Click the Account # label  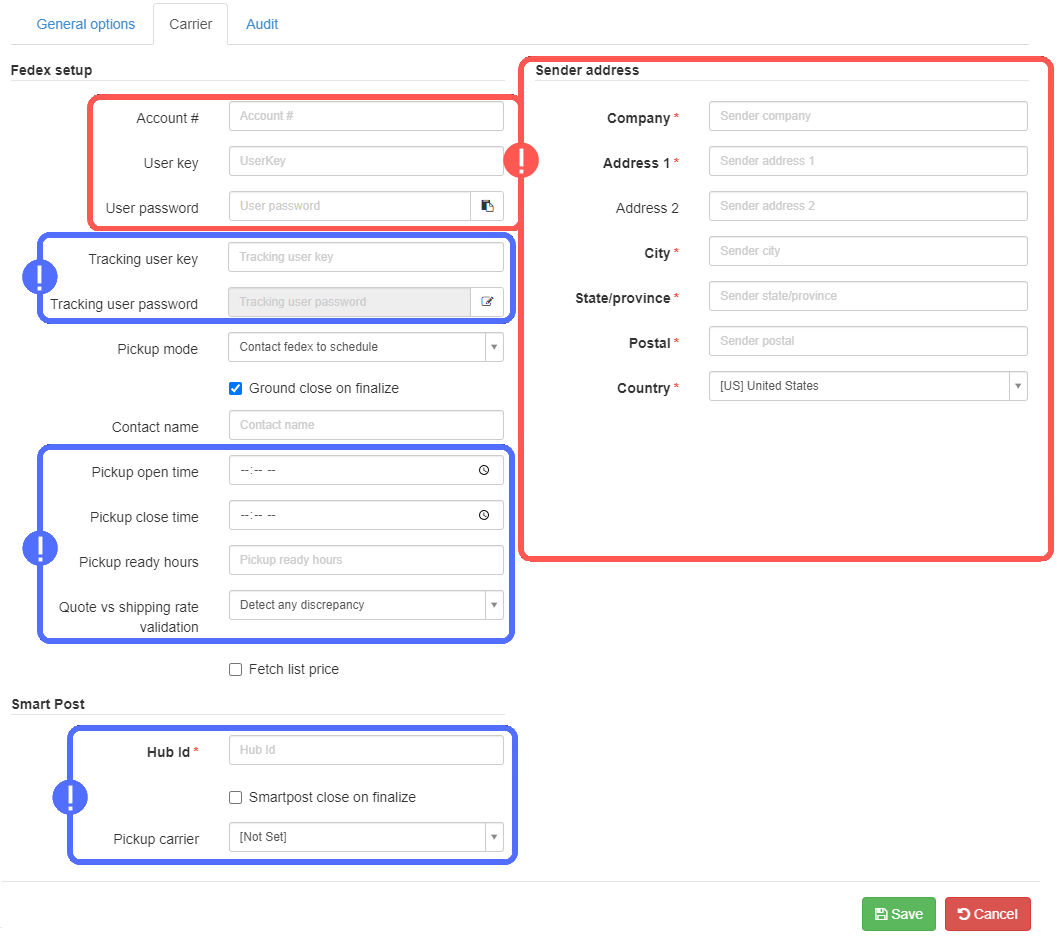click(167, 119)
